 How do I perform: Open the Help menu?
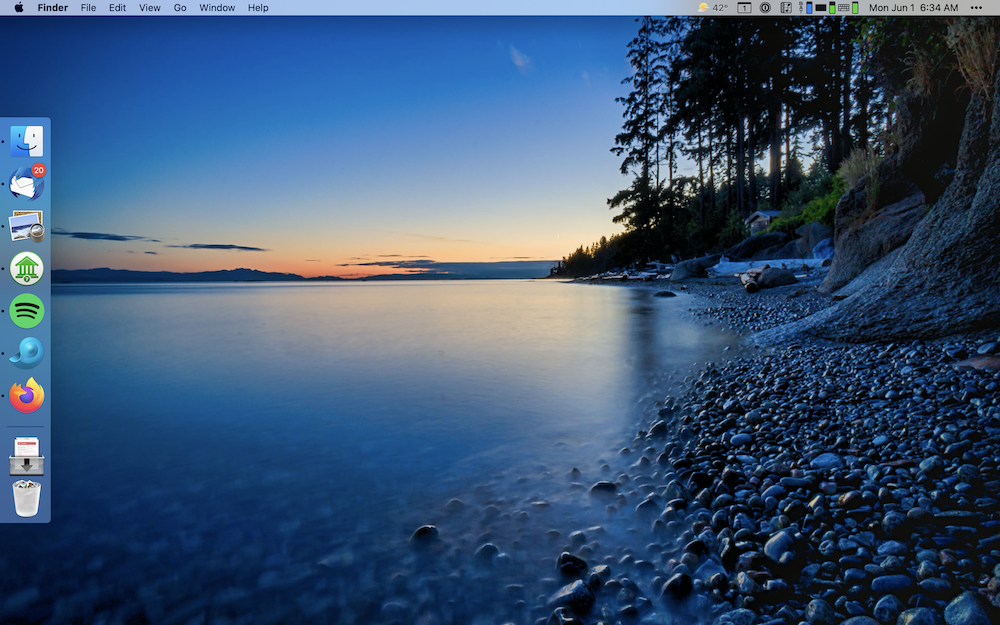tap(258, 8)
